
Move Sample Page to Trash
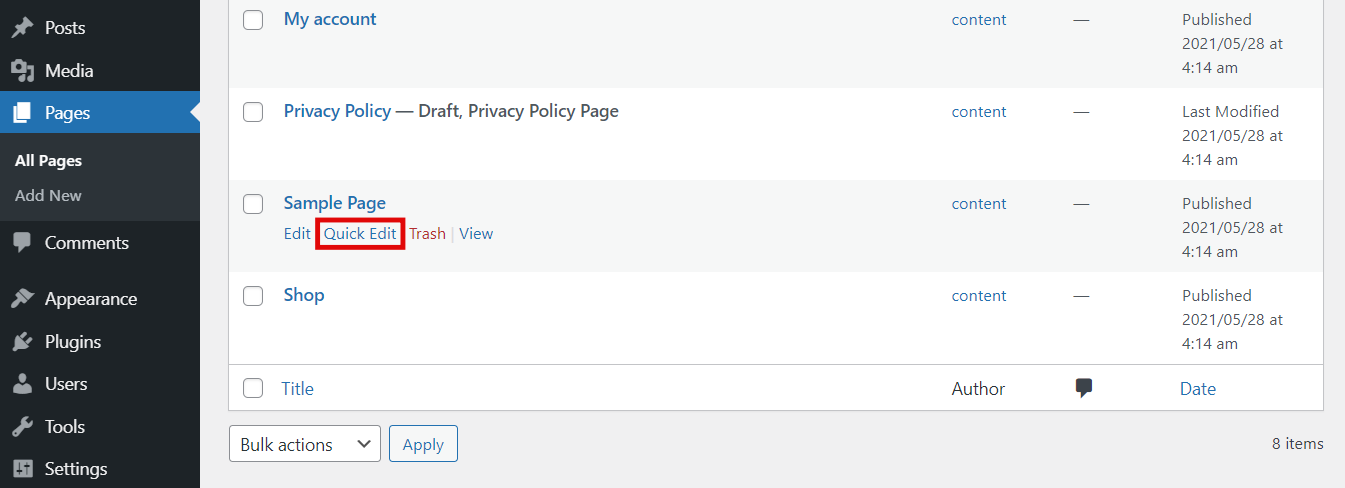[x=427, y=234]
